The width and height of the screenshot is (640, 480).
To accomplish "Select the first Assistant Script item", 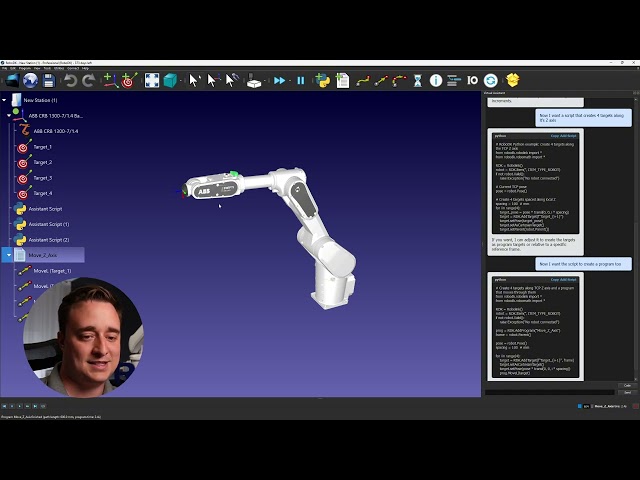I will [x=45, y=209].
